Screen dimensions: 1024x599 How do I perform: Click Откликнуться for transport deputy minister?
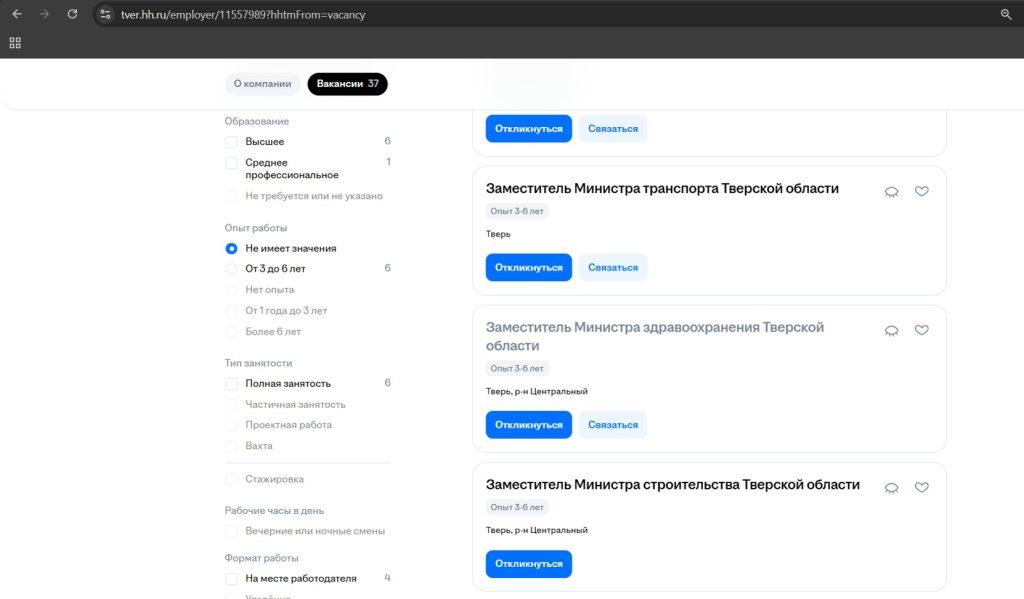[528, 268]
